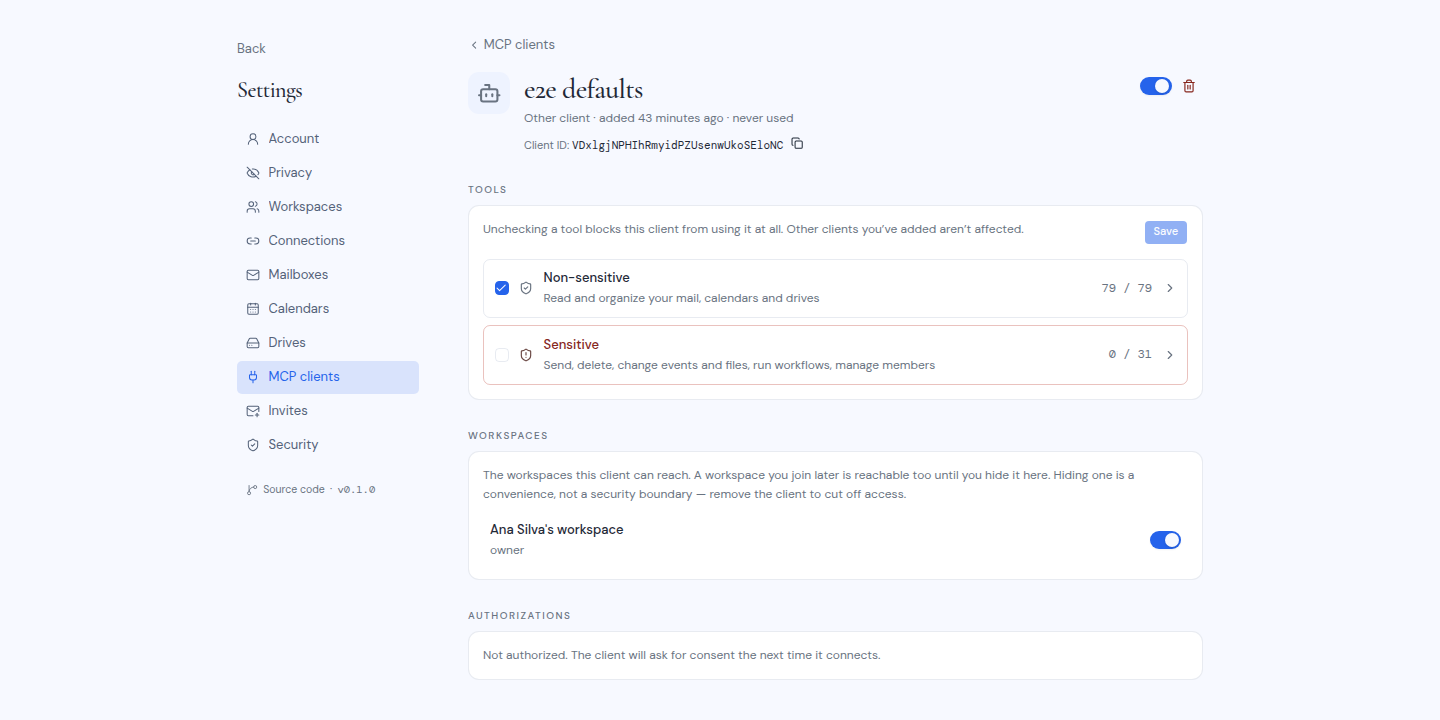The height and width of the screenshot is (720, 1440).
Task: Open the Mailboxes settings page
Action: 328,275
